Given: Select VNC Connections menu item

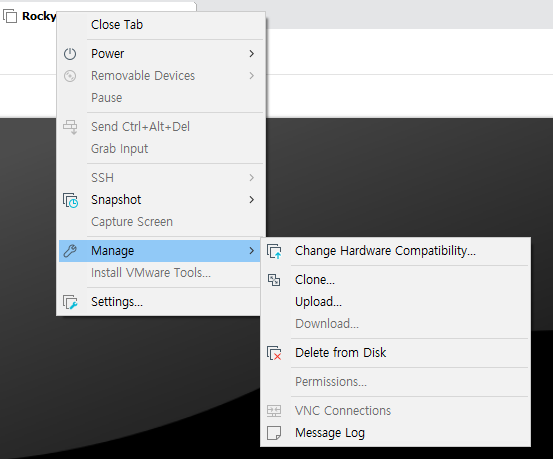Looking at the screenshot, I should click(395, 411).
